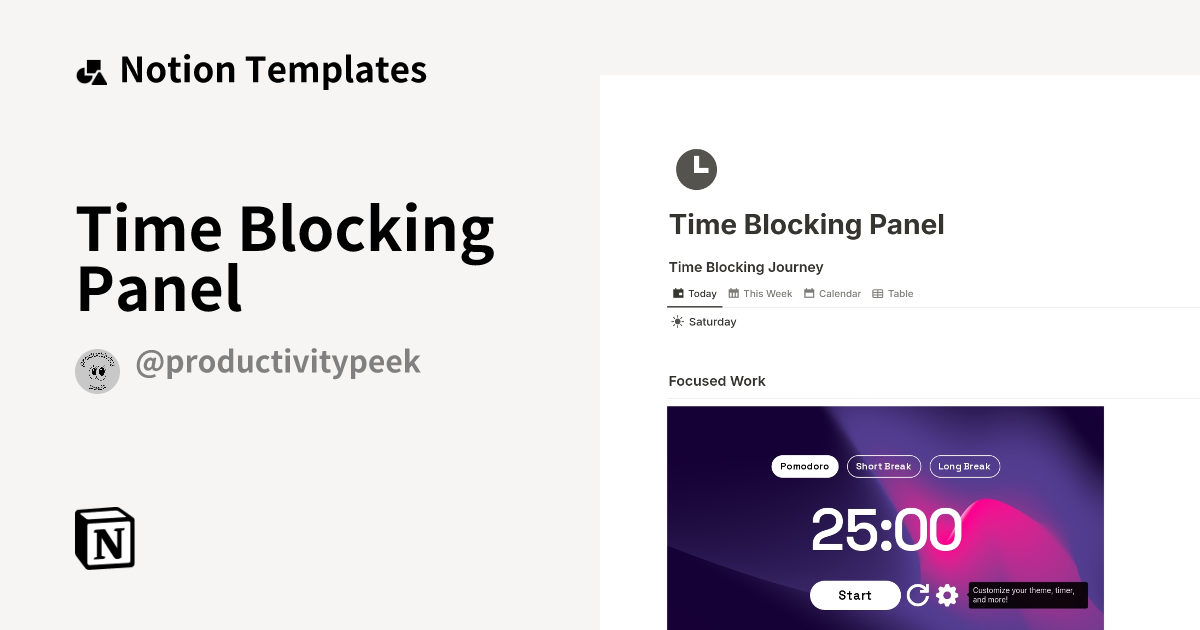The image size is (1200, 630).
Task: Switch to the Table view tab
Action: click(893, 293)
